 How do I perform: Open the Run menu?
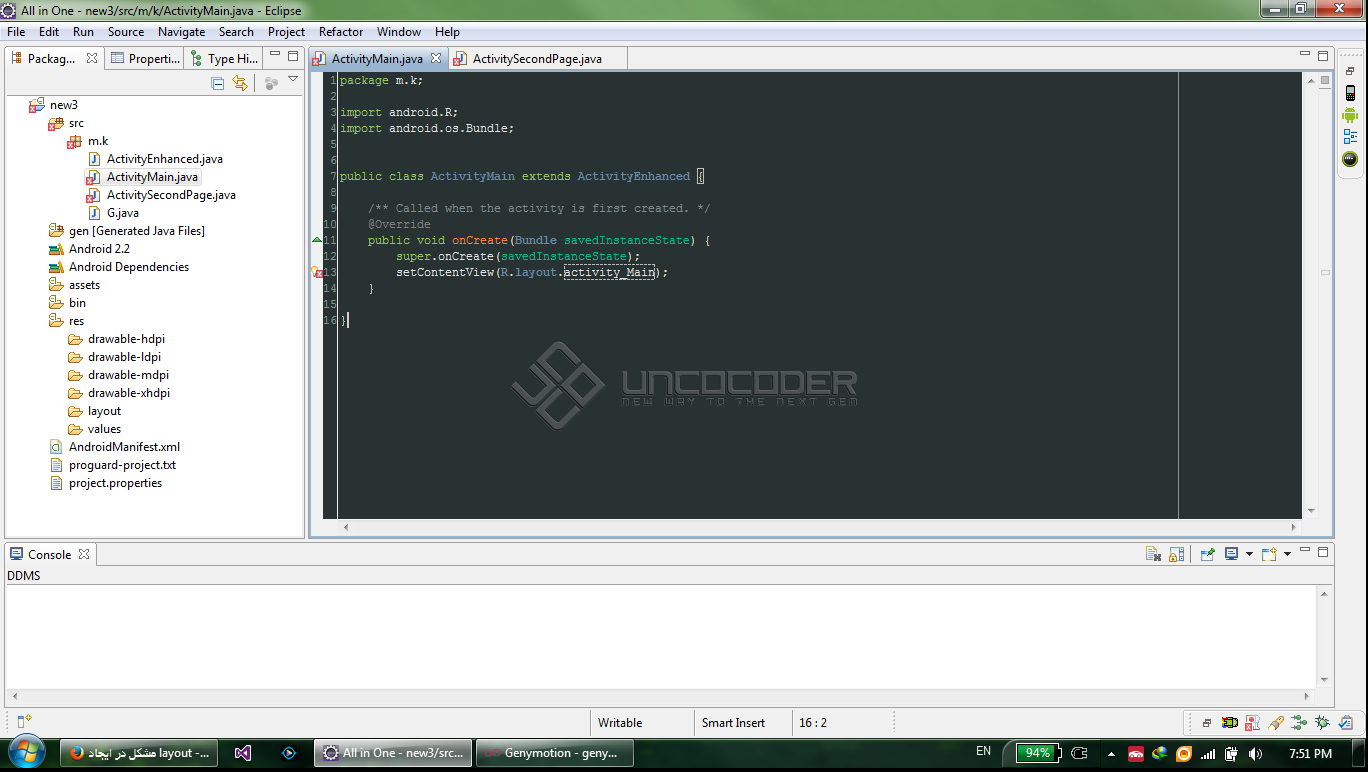(83, 32)
